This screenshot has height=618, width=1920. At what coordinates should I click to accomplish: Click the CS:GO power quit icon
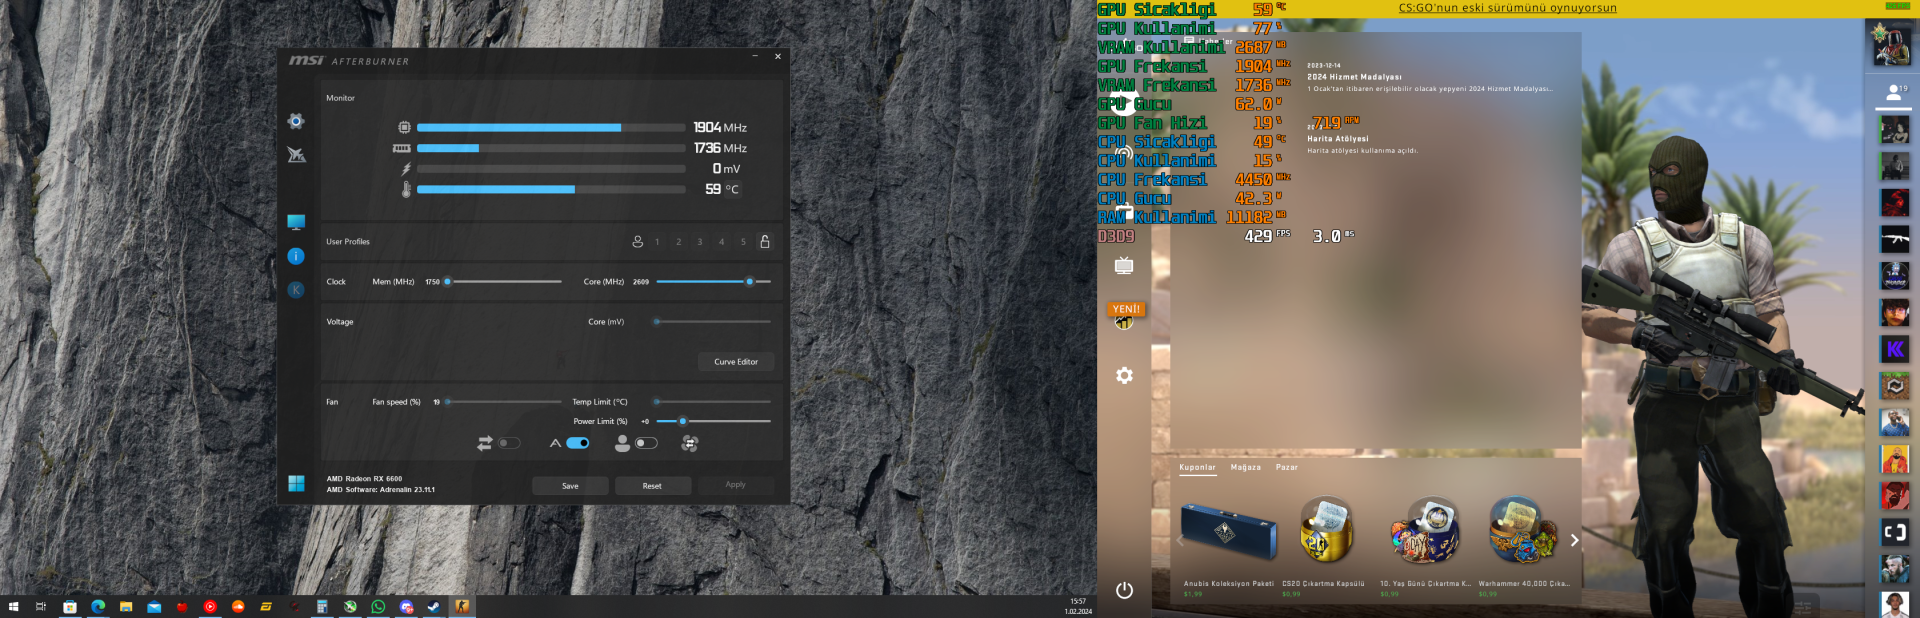tap(1124, 590)
